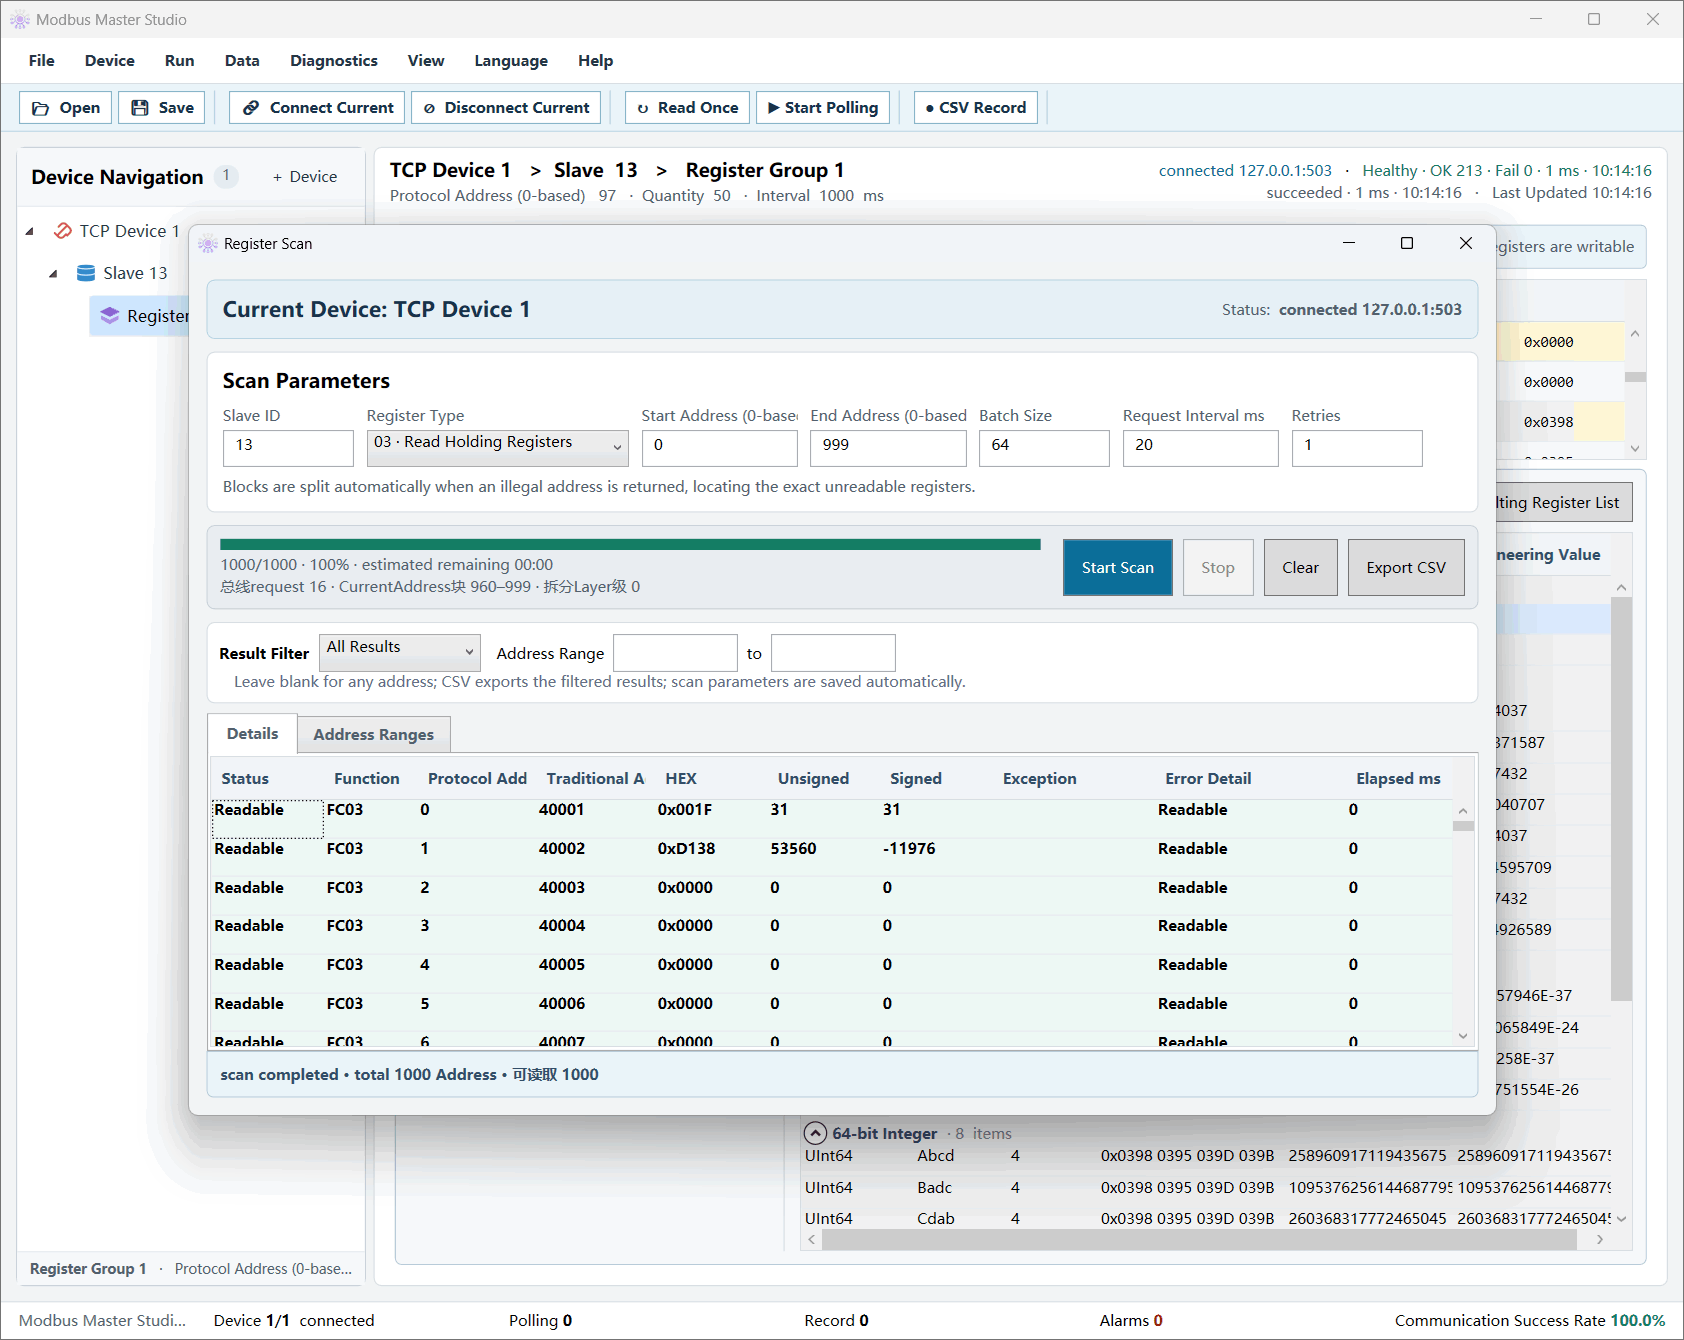This screenshot has height=1340, width=1684.
Task: Click the Slave 13 database icon
Action: click(86, 273)
